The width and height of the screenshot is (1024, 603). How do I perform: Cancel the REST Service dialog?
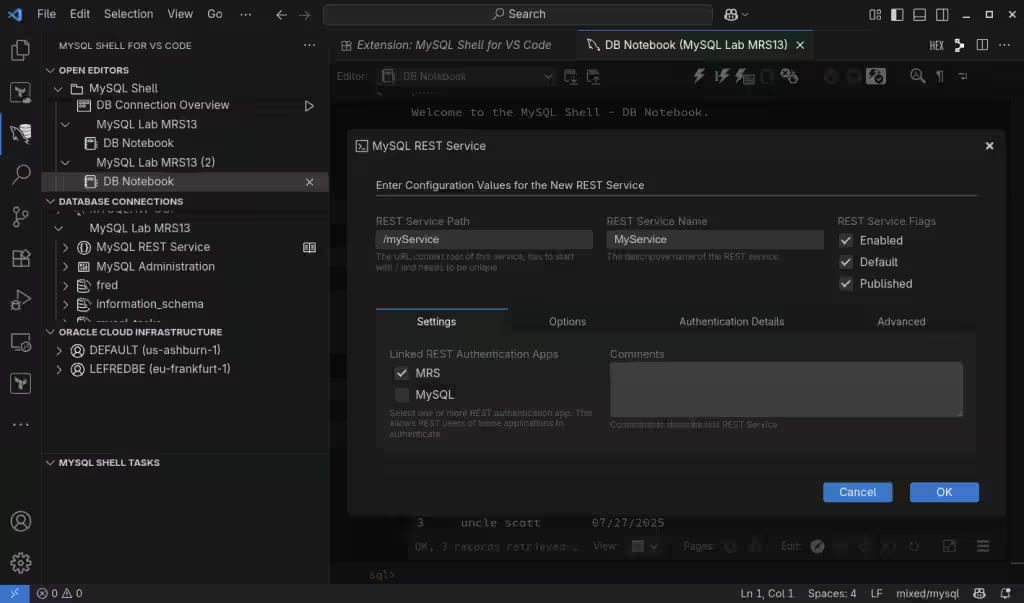click(857, 492)
